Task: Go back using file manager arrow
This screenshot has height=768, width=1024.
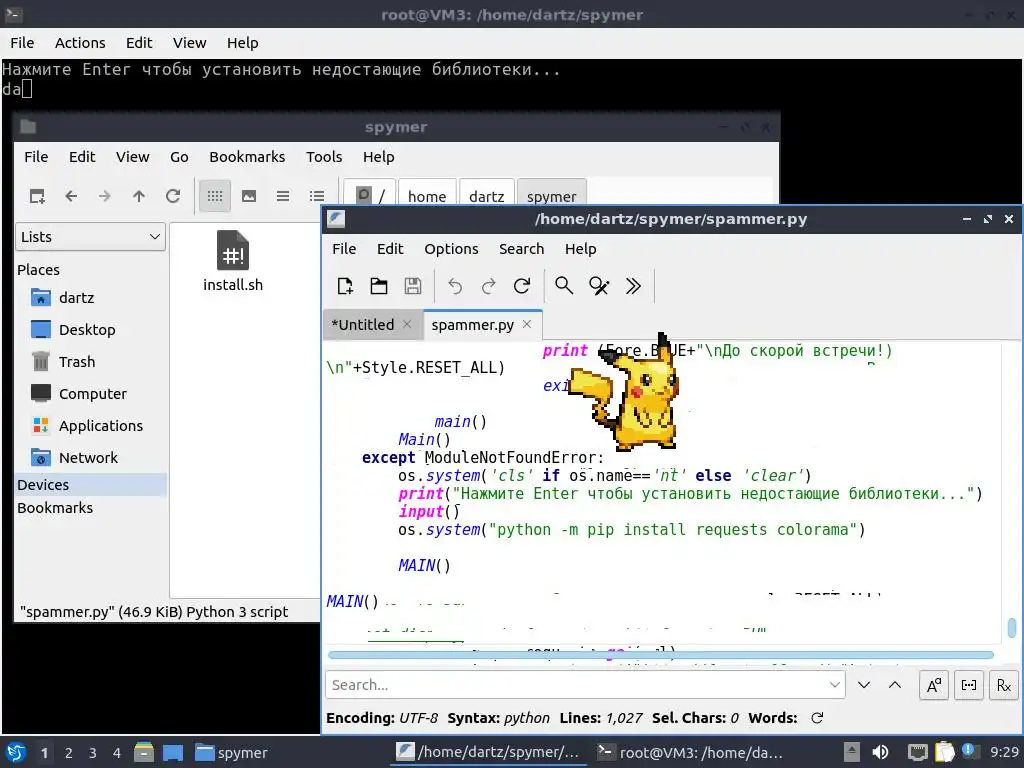Action: pyautogui.click(x=71, y=196)
